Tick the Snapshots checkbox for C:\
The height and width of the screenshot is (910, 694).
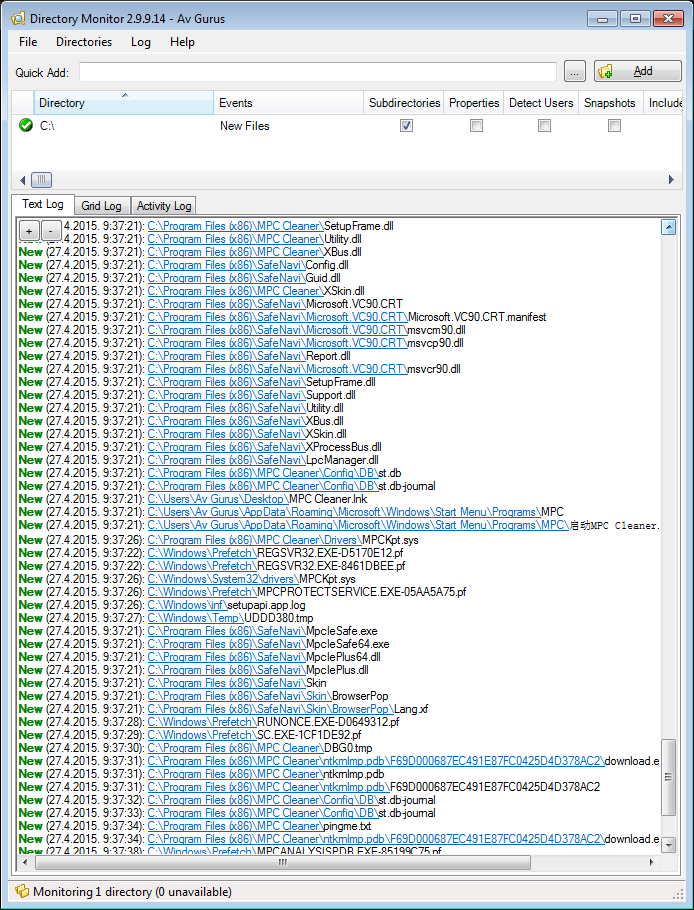614,126
